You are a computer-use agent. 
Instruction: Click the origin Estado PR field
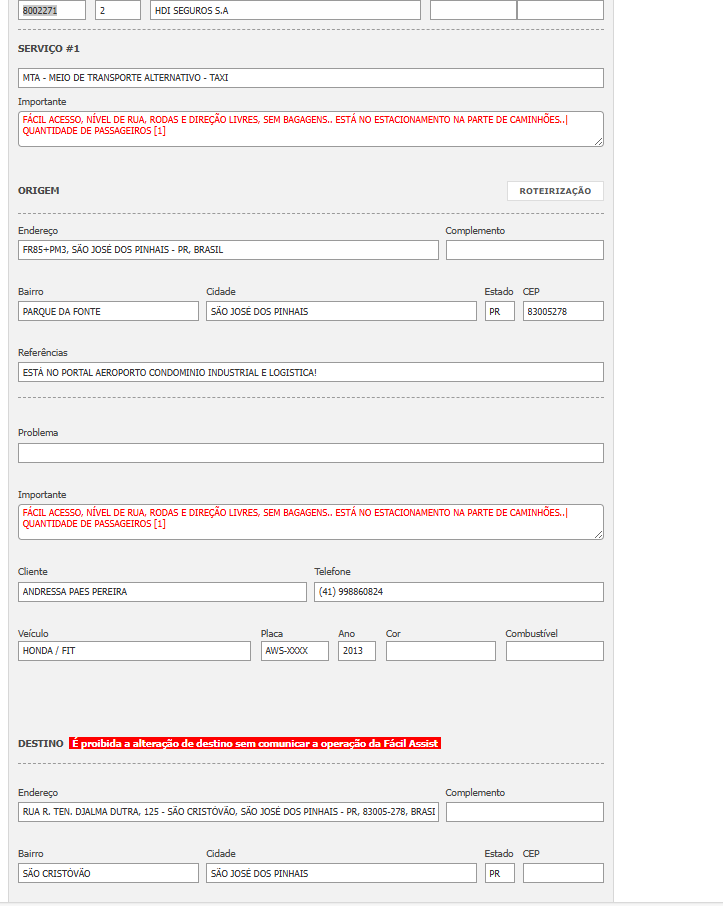[x=499, y=311]
